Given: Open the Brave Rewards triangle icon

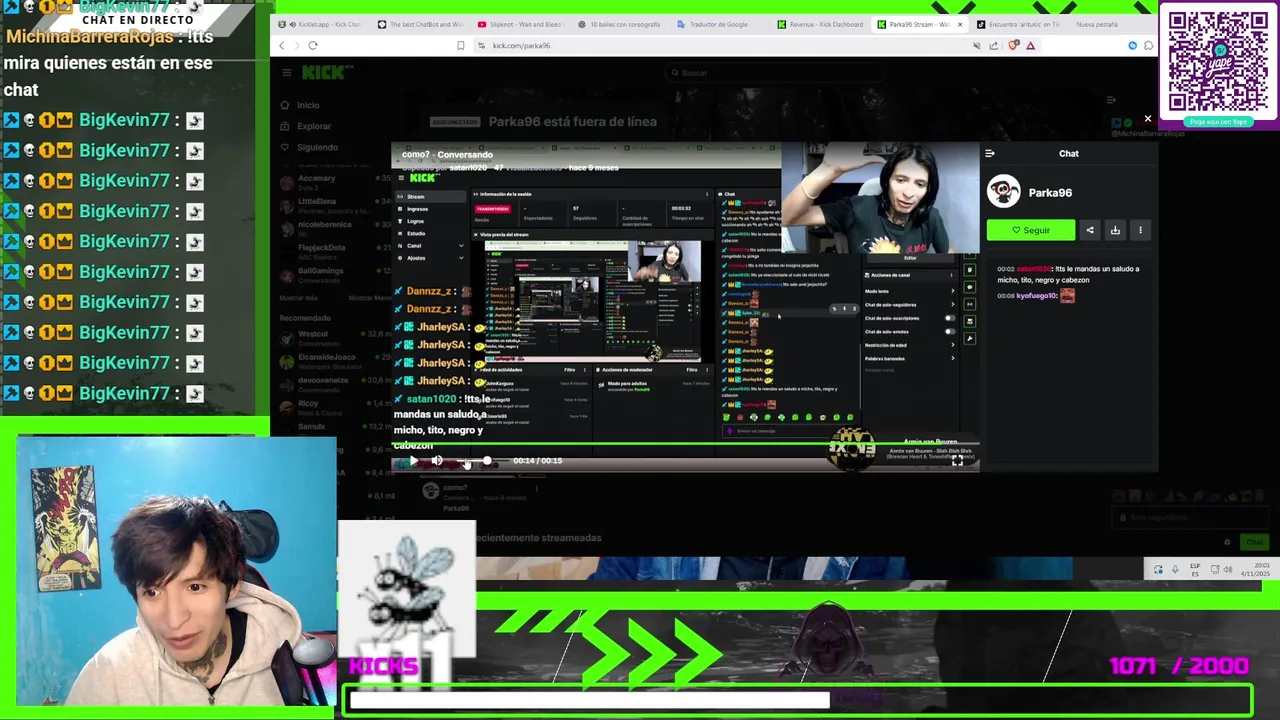Looking at the screenshot, I should [1030, 45].
